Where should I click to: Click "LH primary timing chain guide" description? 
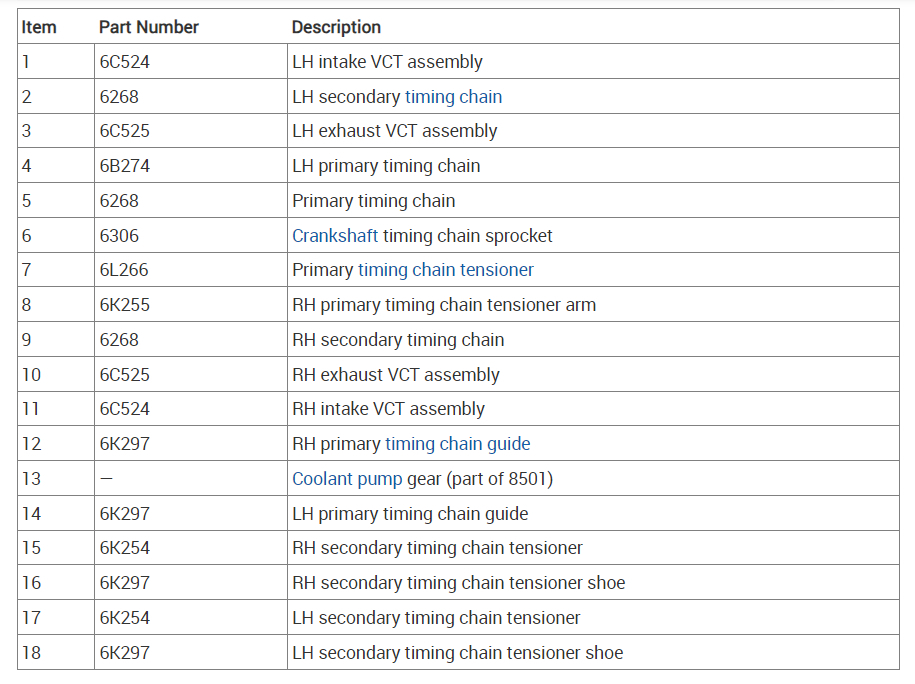click(x=410, y=514)
